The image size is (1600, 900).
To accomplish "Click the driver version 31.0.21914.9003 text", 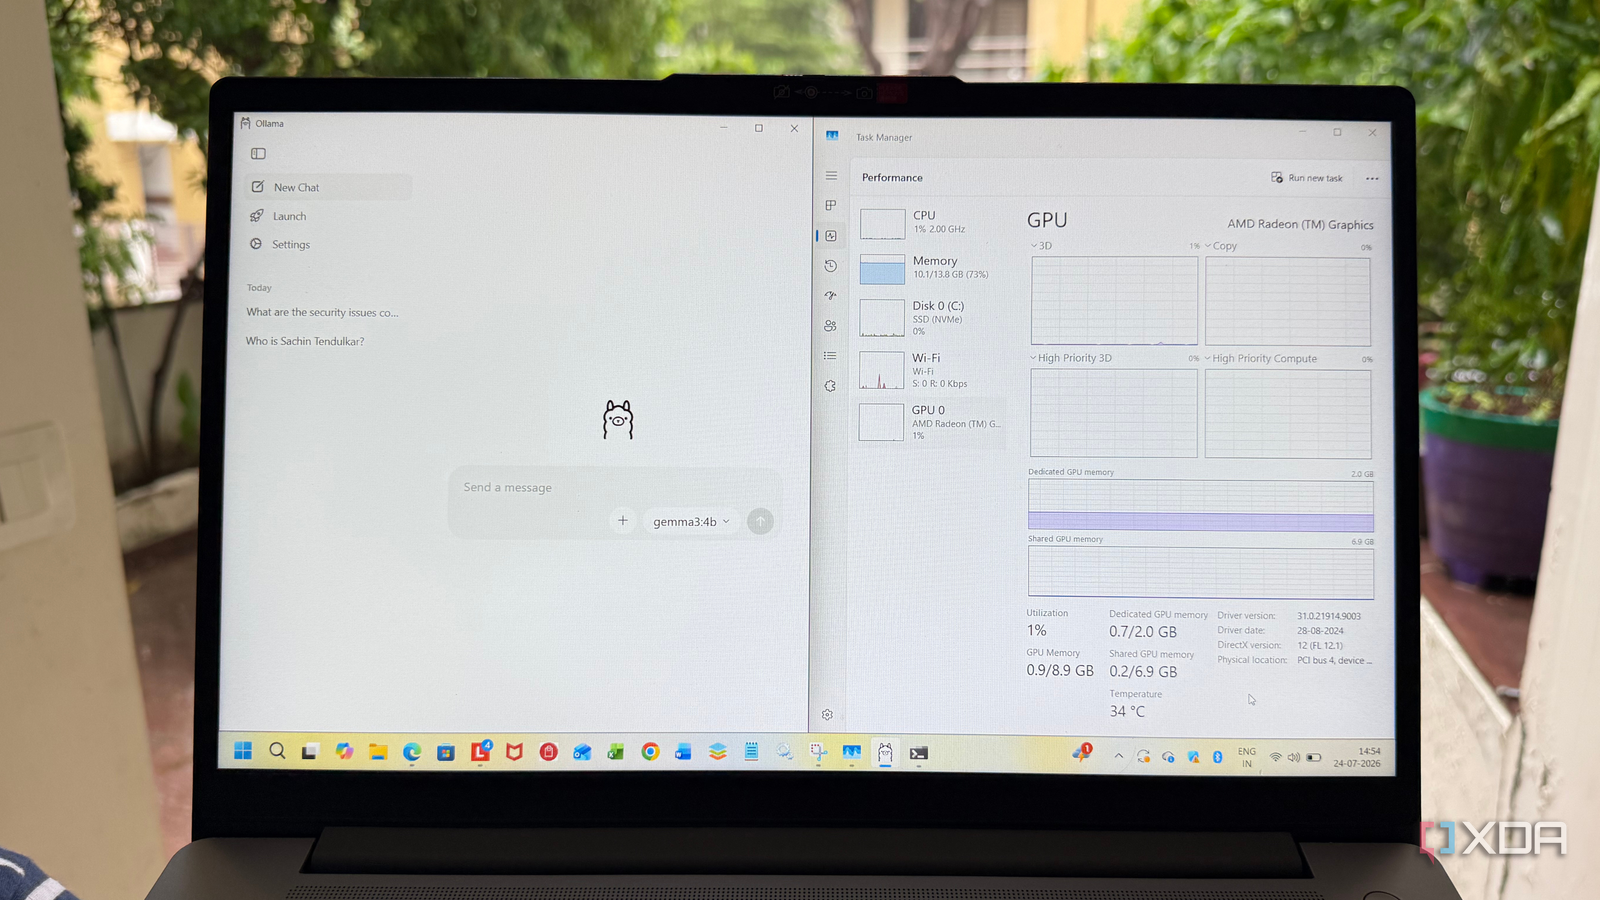I will click(1329, 616).
